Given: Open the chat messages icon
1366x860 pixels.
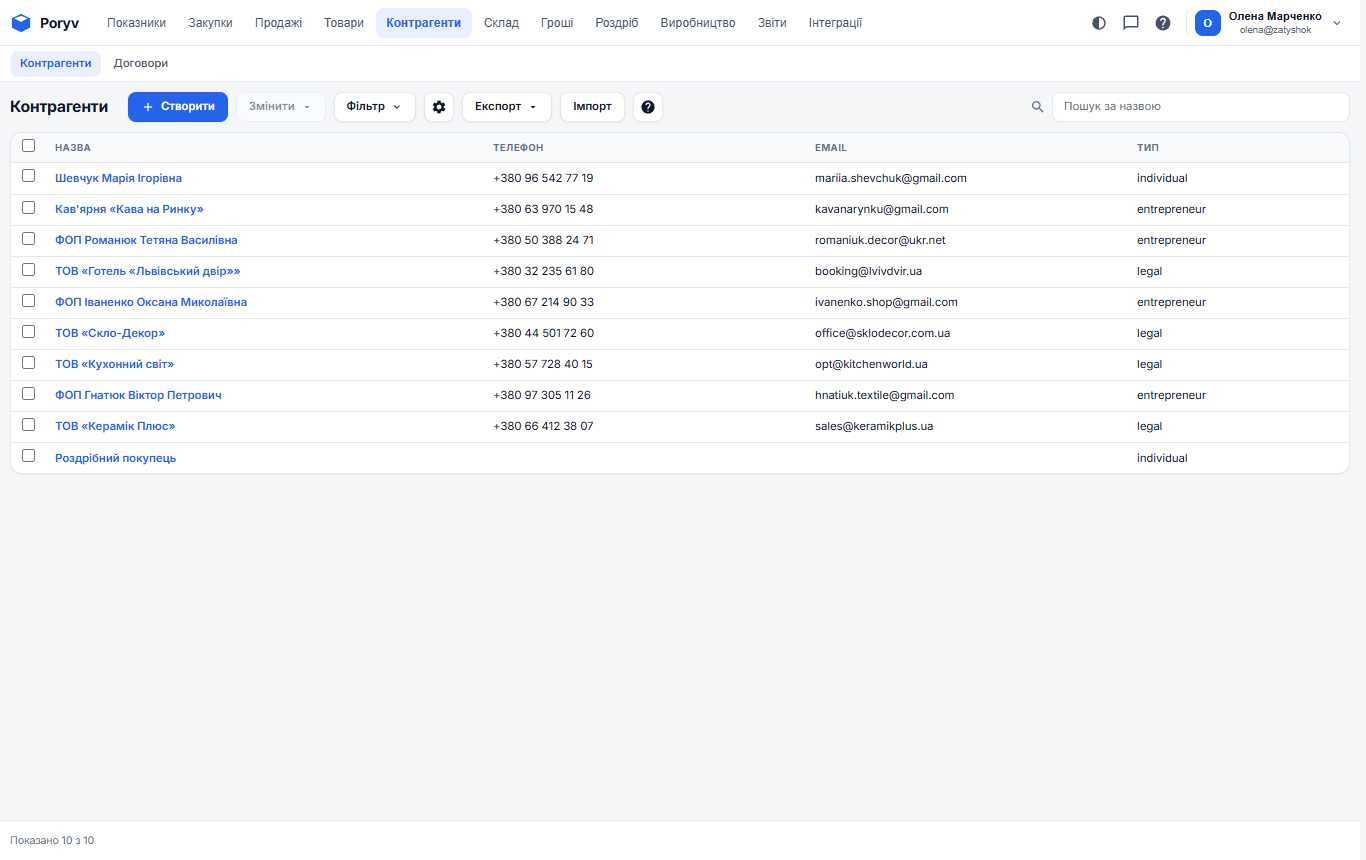Looking at the screenshot, I should click(1131, 23).
